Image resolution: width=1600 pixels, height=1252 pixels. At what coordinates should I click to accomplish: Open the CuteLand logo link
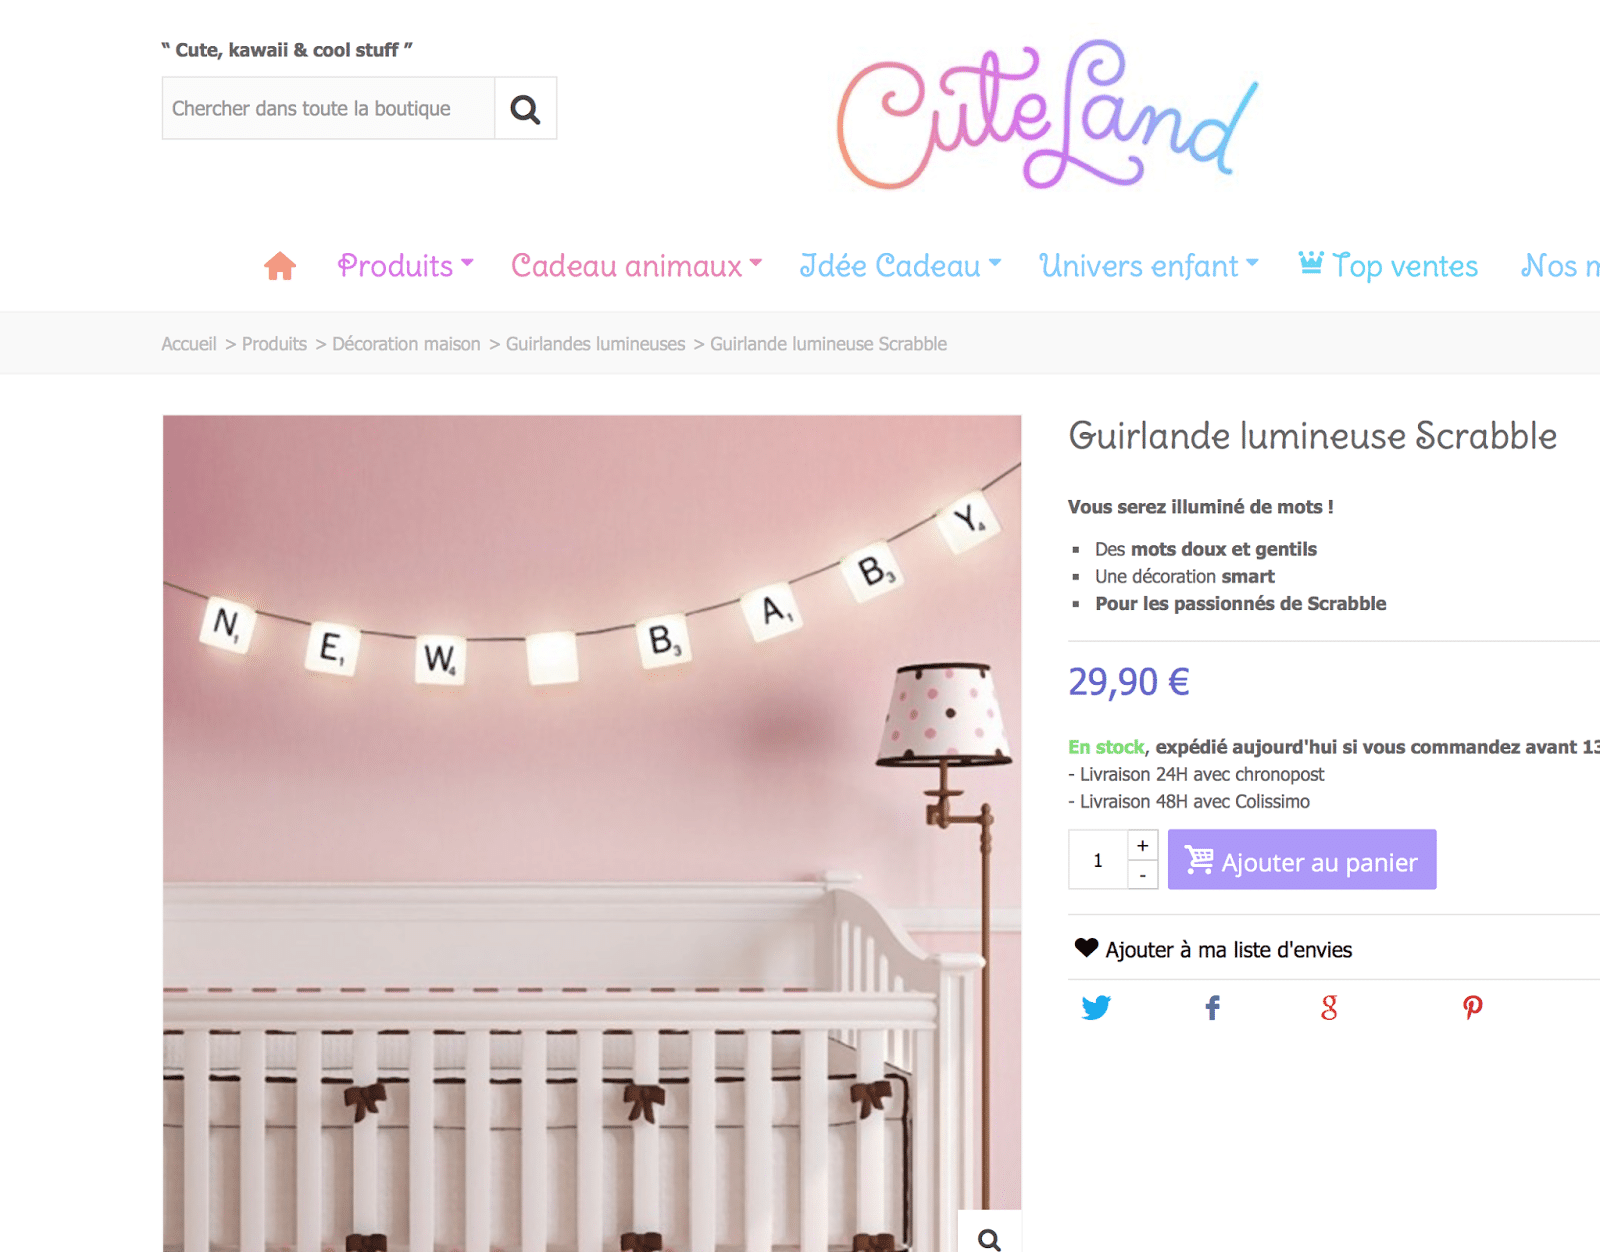tap(1047, 115)
